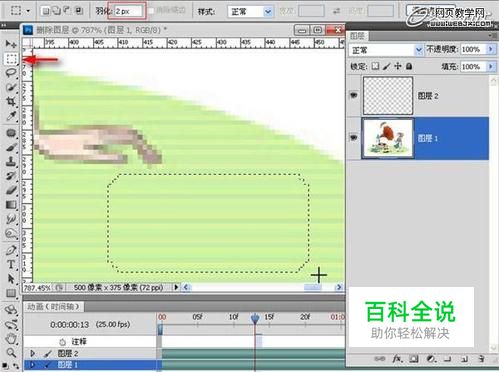The width and height of the screenshot is (499, 372).
Task: Create a new layer
Action: (464, 359)
